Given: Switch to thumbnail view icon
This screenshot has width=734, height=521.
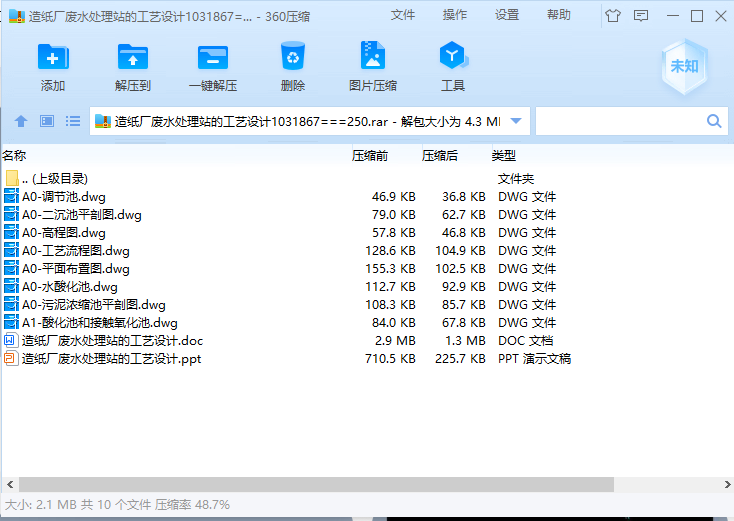Looking at the screenshot, I should click(47, 121).
